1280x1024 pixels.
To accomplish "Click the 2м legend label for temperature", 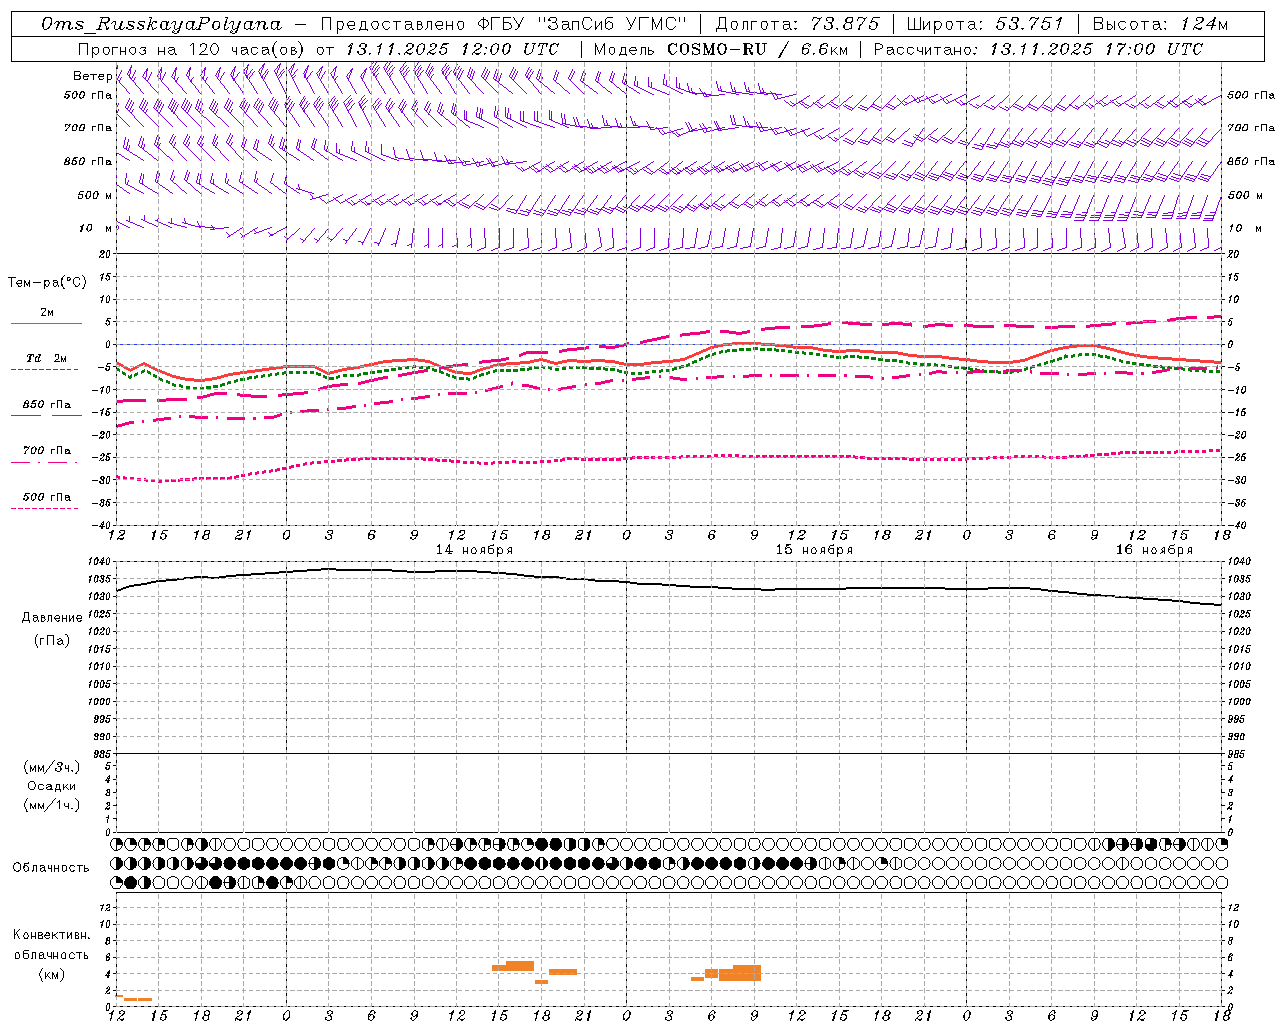I will point(47,313).
